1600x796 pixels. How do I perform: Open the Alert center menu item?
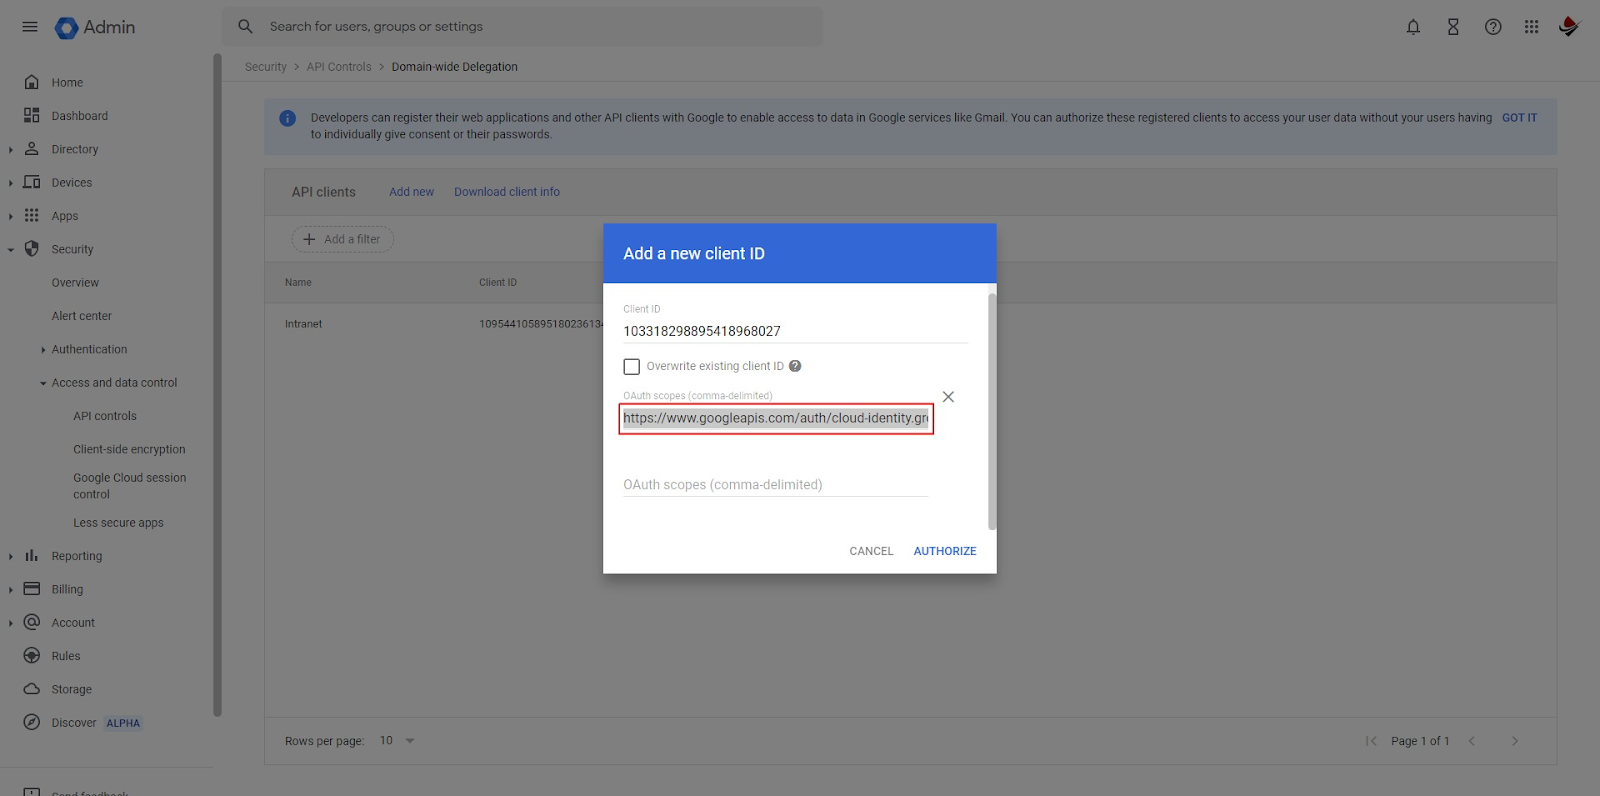[81, 316]
